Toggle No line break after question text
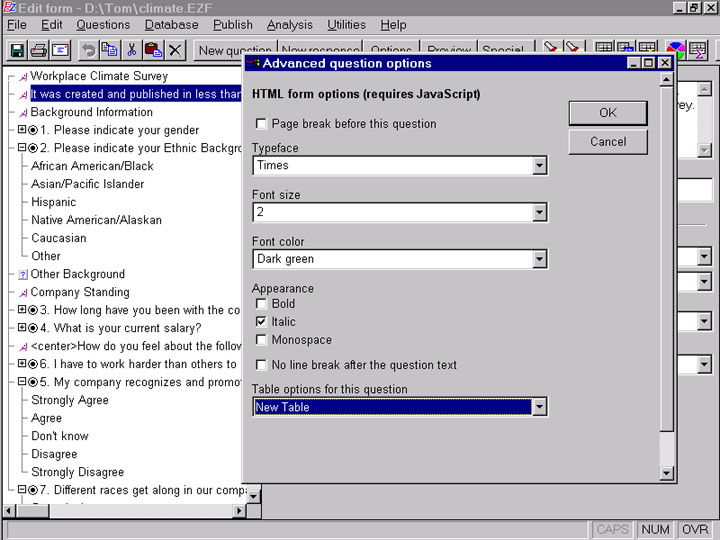Screen dimensions: 720x540 coord(261,365)
